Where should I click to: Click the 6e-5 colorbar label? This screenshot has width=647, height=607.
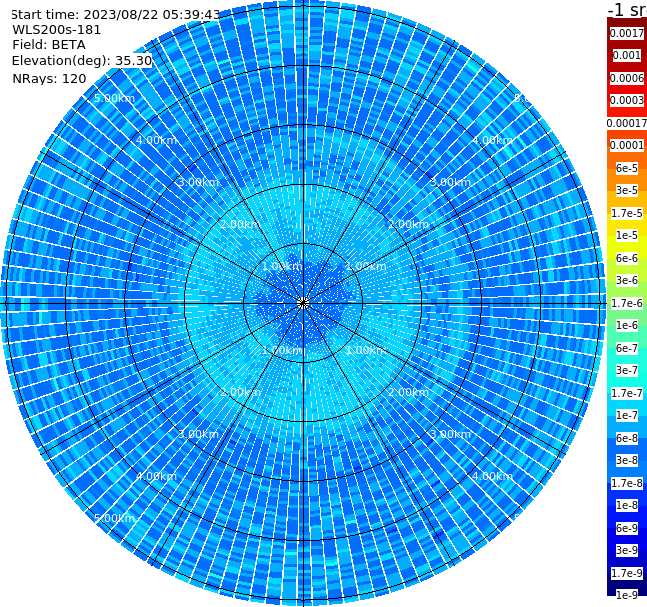pyautogui.click(x=627, y=168)
